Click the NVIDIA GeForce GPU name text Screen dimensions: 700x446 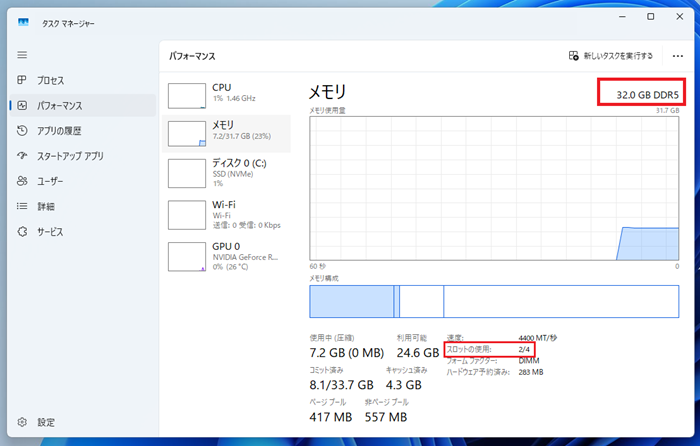click(x=245, y=257)
